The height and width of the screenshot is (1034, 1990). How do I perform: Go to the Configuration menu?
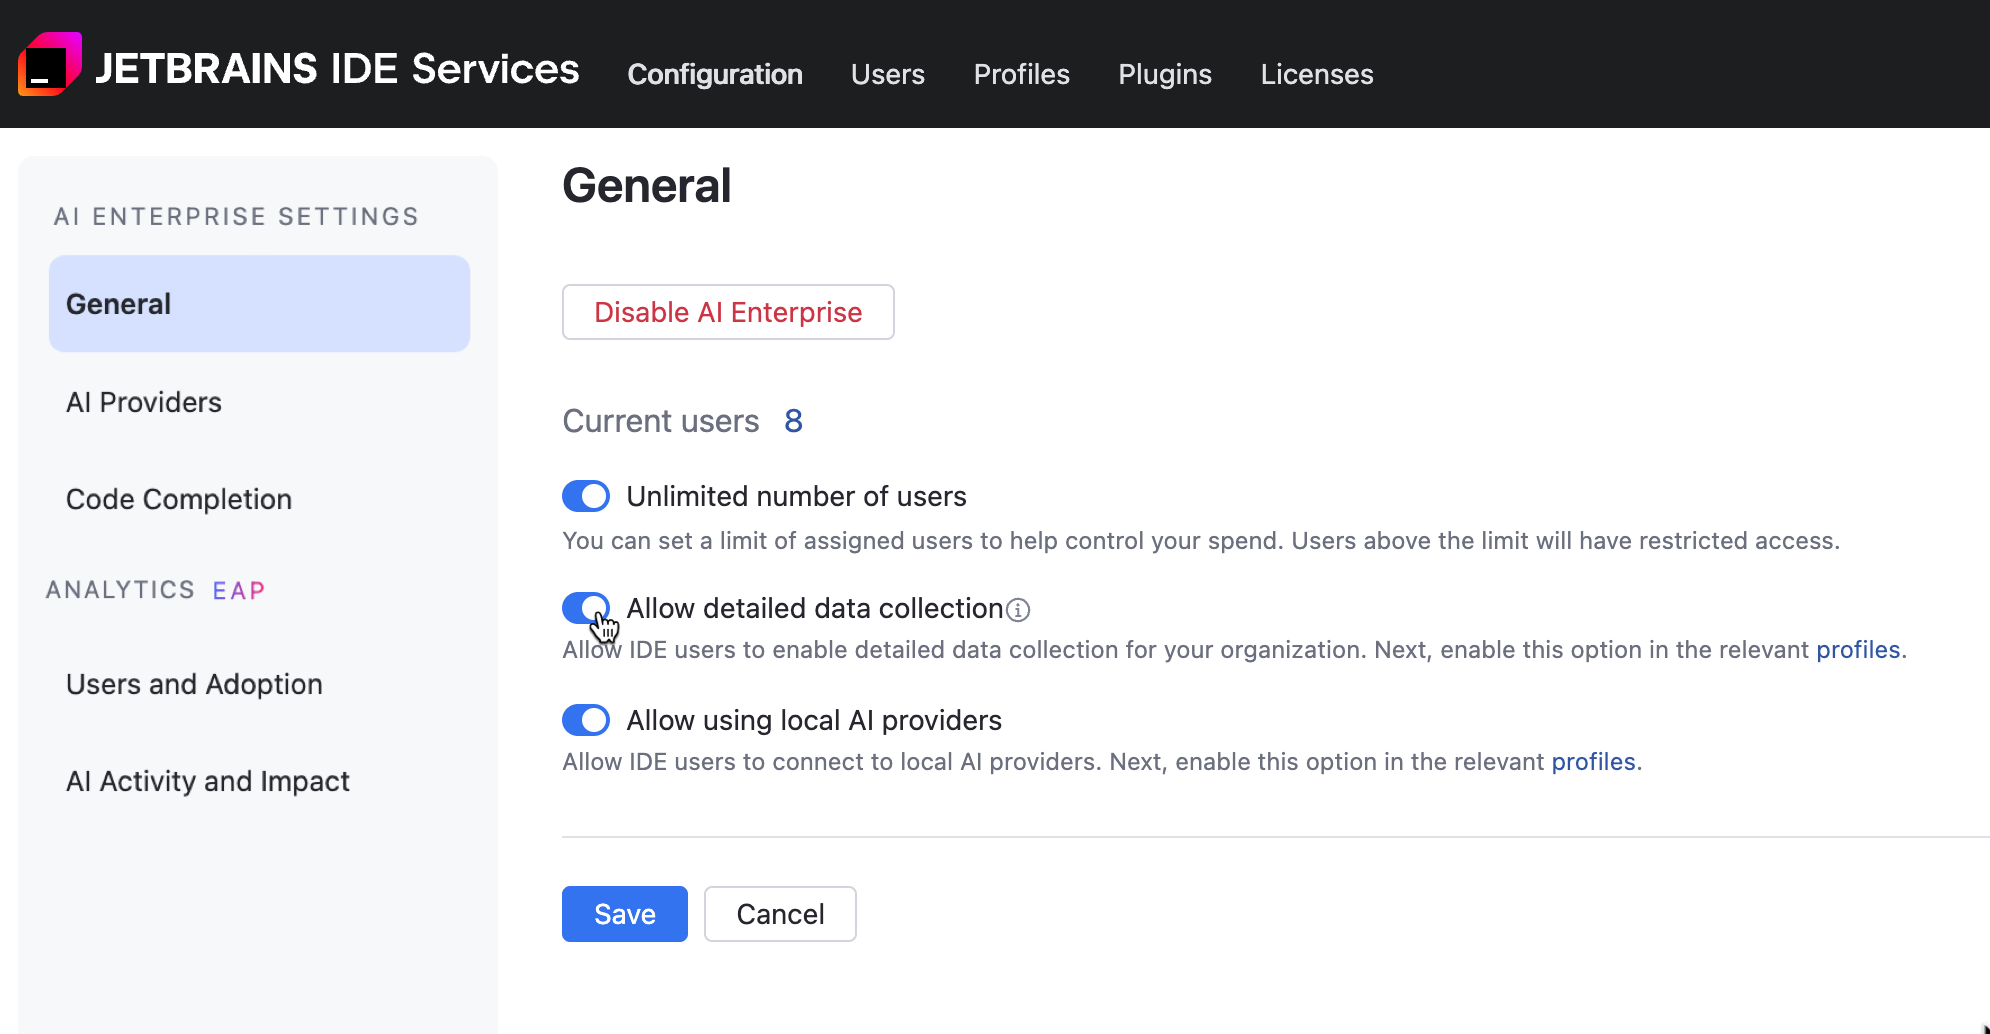(715, 74)
